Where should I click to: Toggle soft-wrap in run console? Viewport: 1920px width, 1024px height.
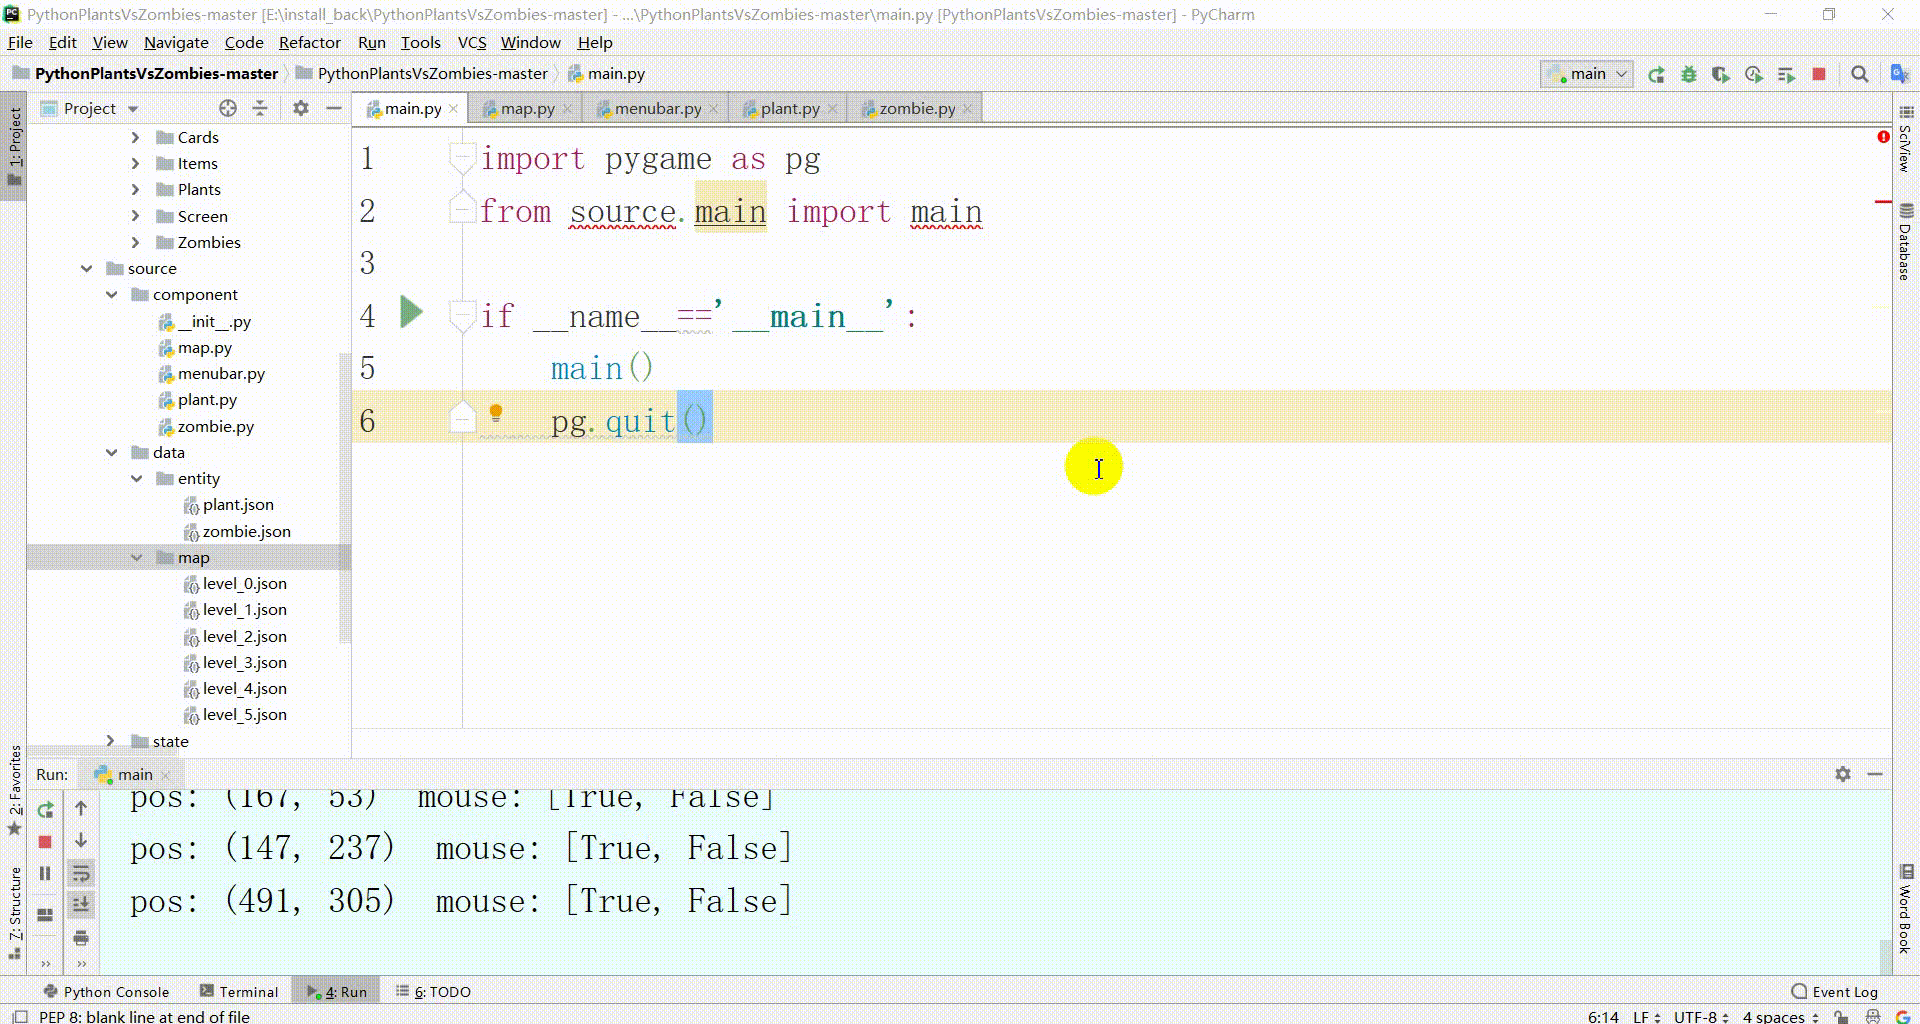coord(81,873)
